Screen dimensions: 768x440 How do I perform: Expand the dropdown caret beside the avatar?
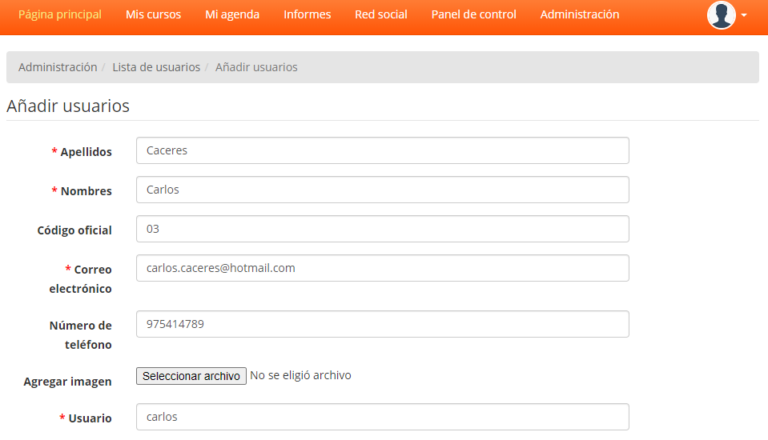click(x=744, y=16)
